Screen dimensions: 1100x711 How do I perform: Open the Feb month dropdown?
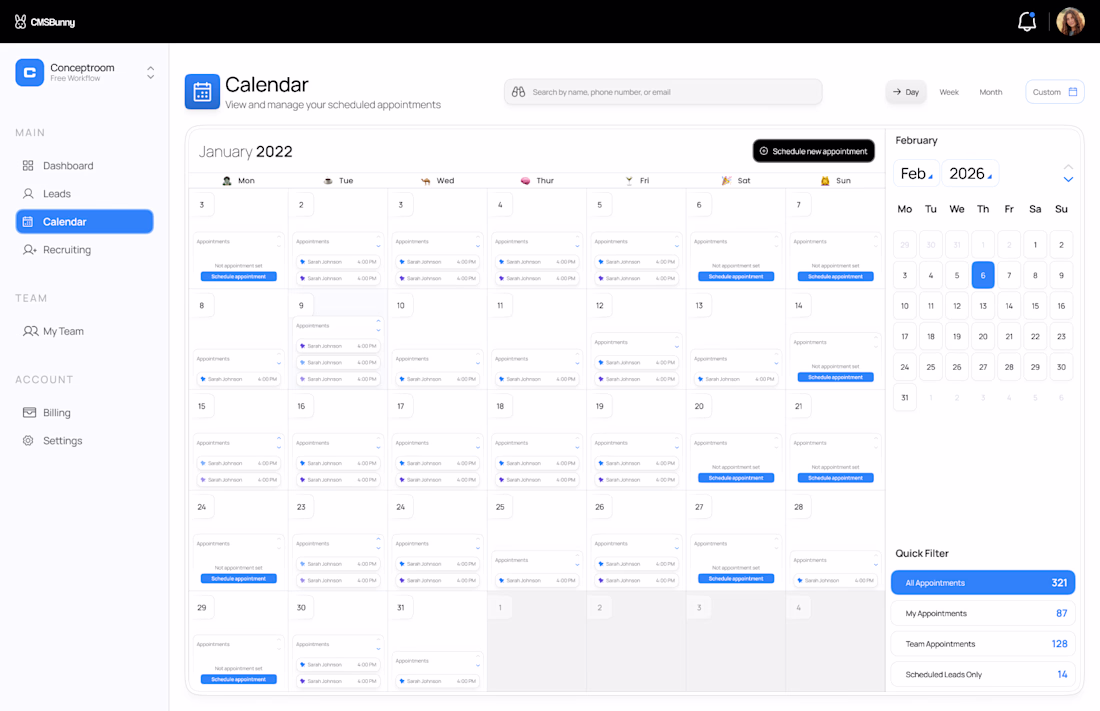916,173
